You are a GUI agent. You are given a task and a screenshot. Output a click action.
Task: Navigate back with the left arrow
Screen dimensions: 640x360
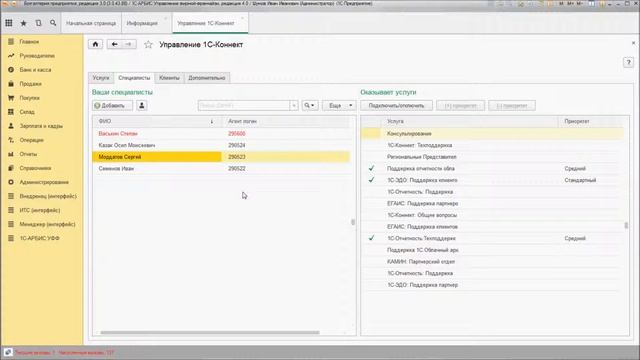(x=115, y=44)
